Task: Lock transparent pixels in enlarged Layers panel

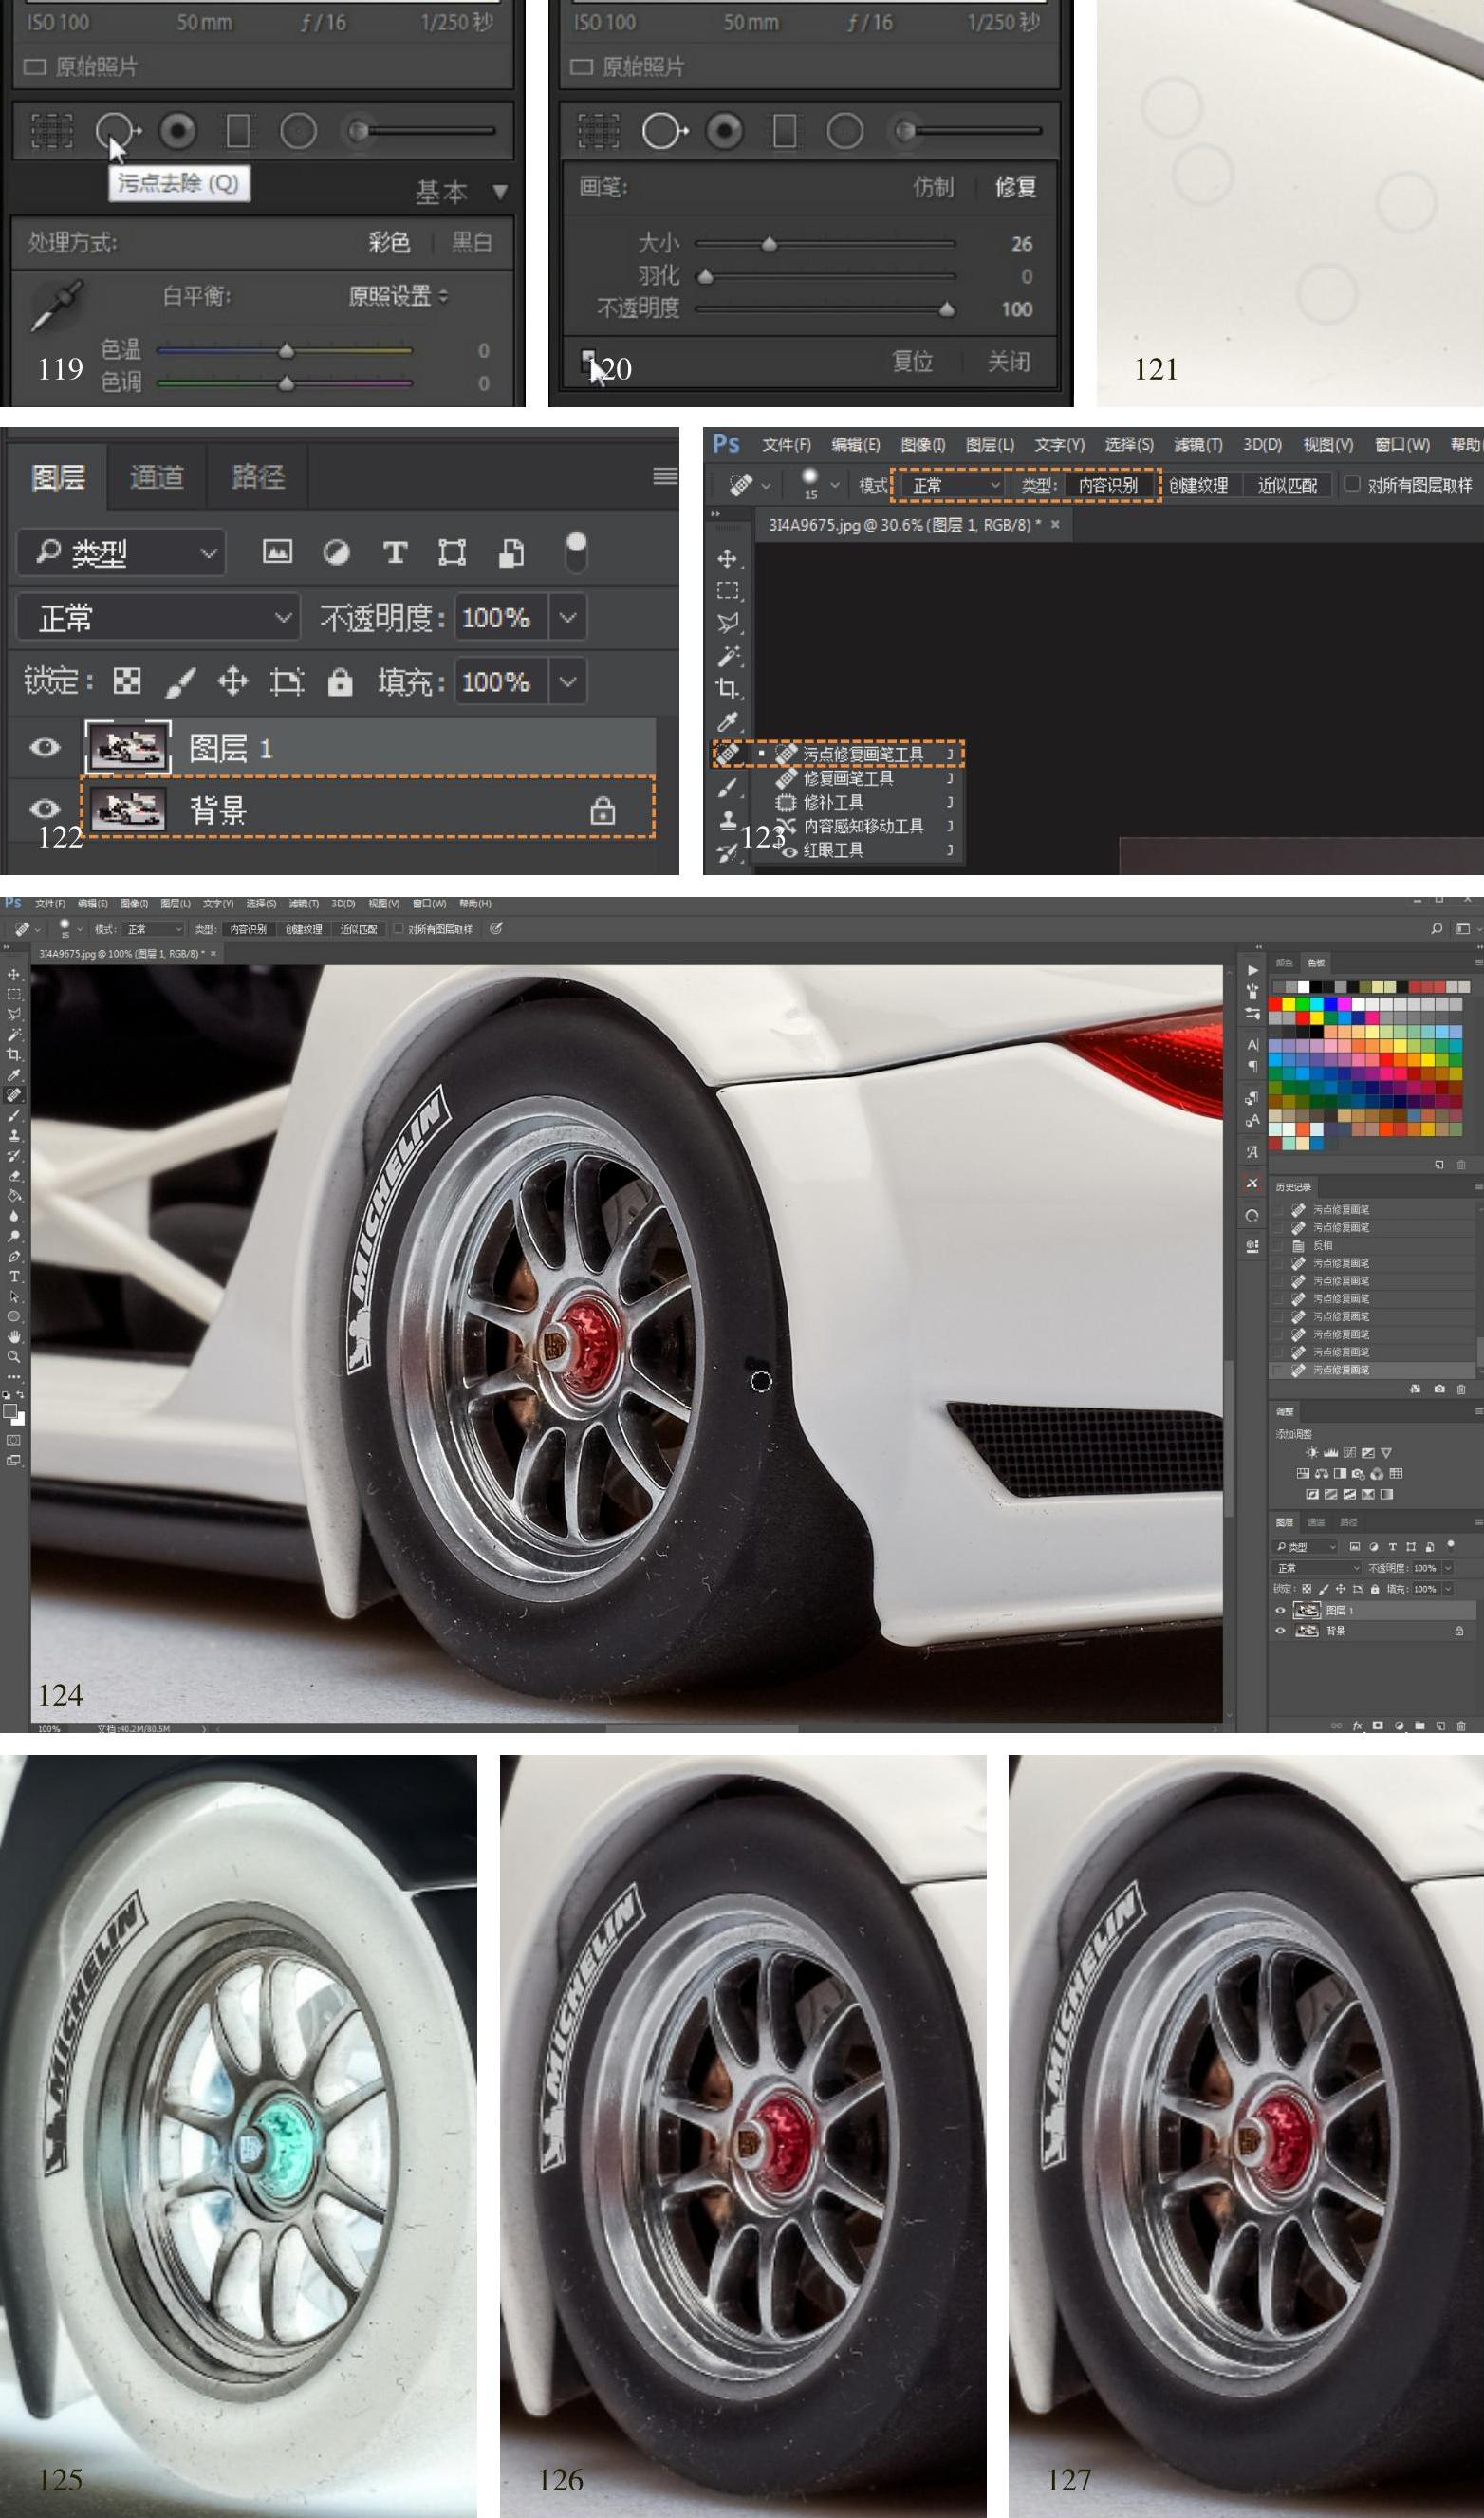Action: (x=126, y=682)
